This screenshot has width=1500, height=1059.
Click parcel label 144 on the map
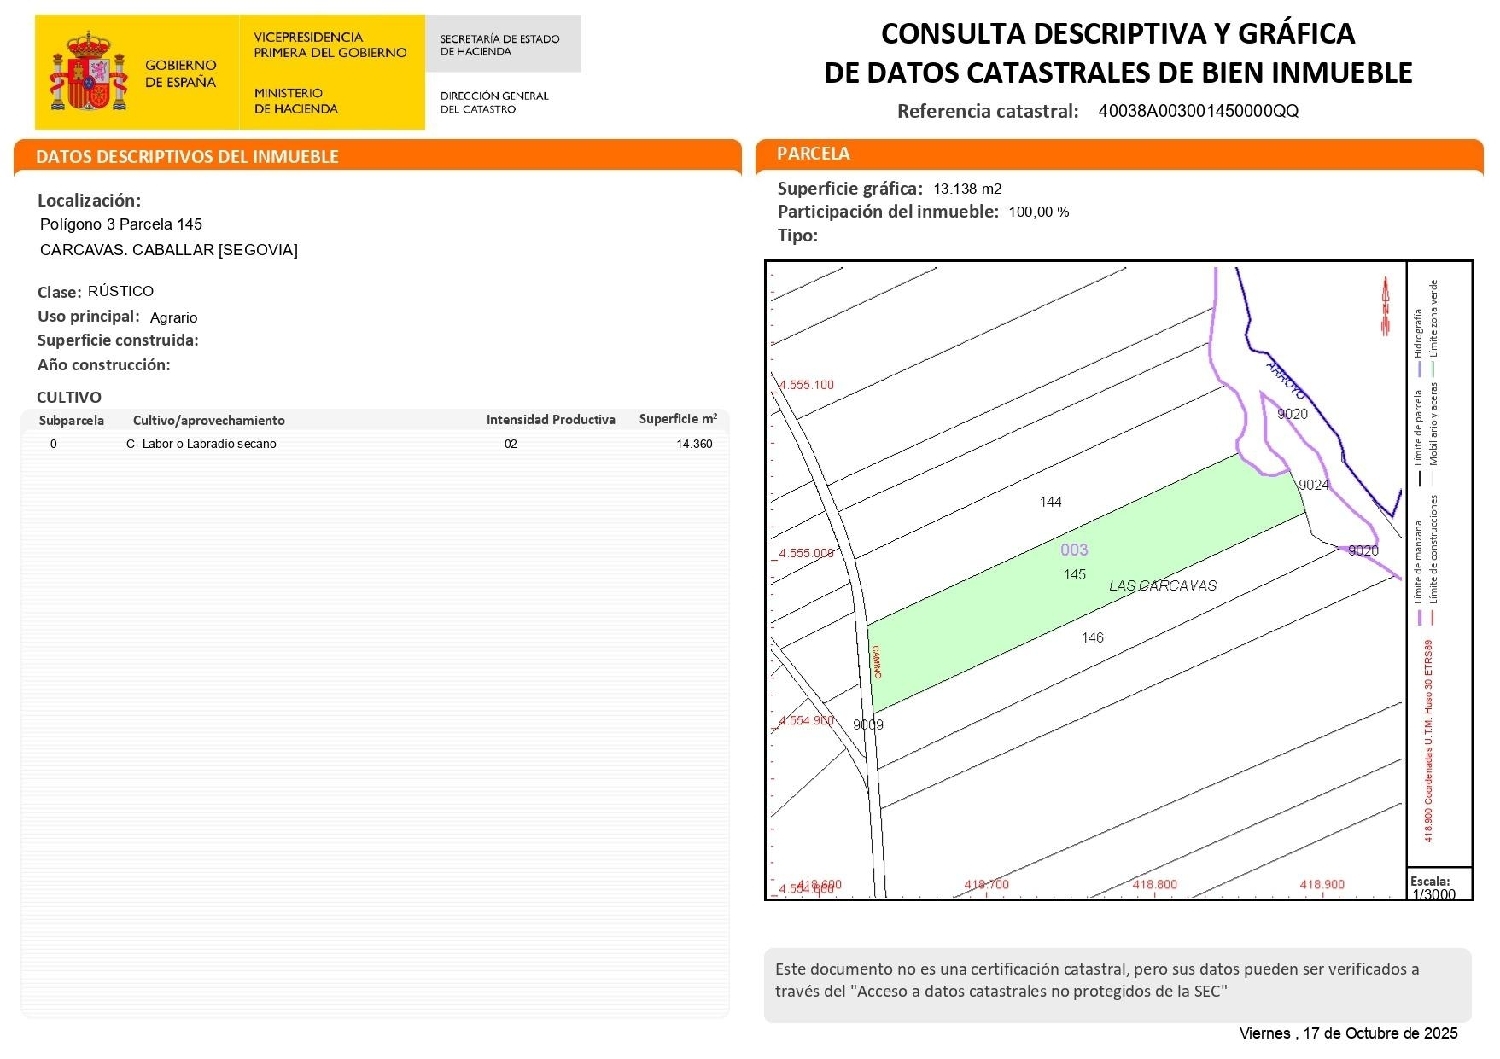1051,502
